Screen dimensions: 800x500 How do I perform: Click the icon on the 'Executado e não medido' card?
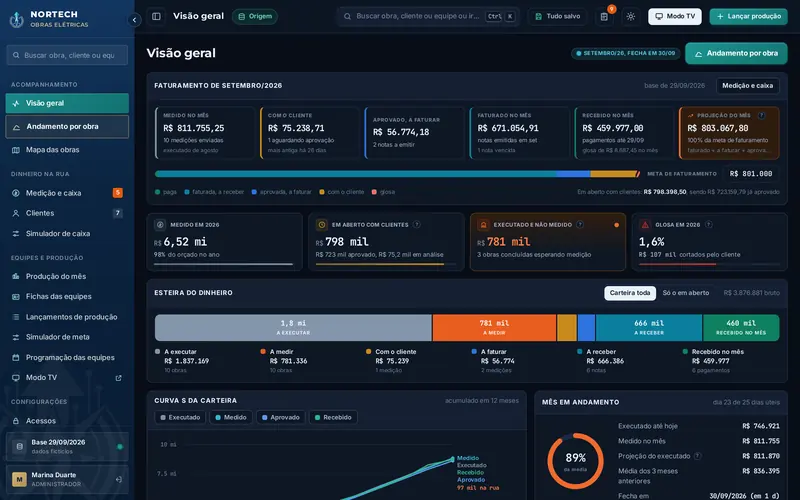[x=483, y=224]
